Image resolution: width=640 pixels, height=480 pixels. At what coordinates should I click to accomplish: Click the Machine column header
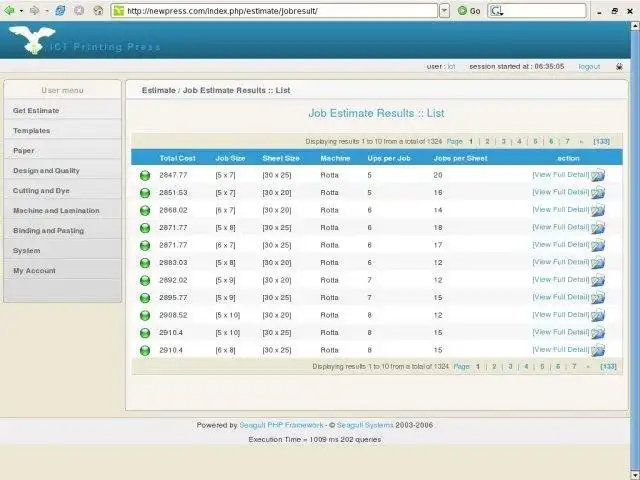click(335, 158)
